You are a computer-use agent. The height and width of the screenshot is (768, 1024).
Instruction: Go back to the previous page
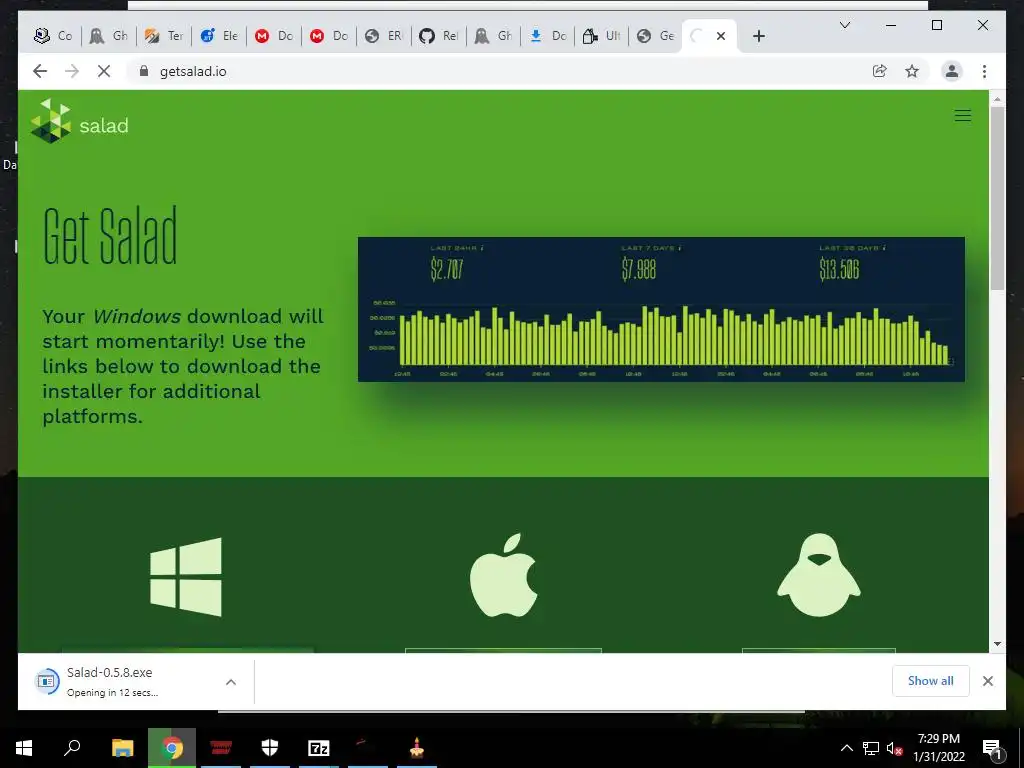click(x=40, y=71)
